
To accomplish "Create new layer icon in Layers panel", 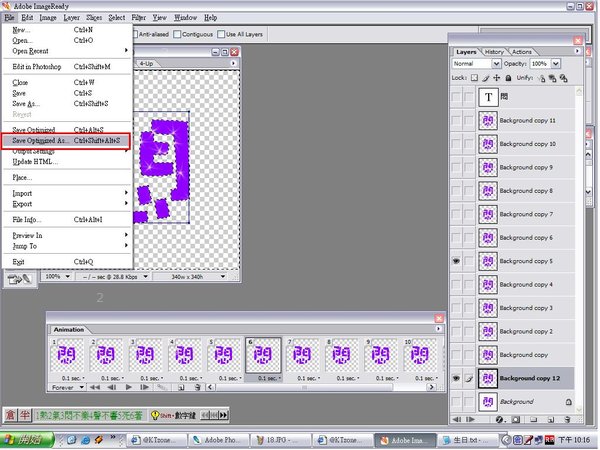I will point(551,420).
